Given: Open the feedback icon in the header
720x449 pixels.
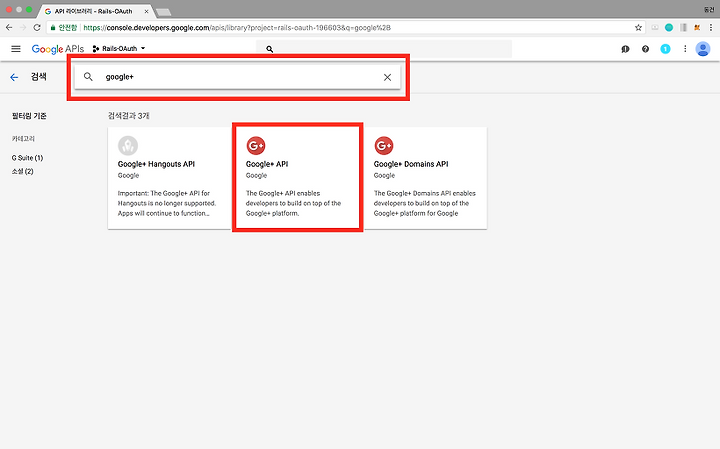Looking at the screenshot, I should click(x=625, y=49).
